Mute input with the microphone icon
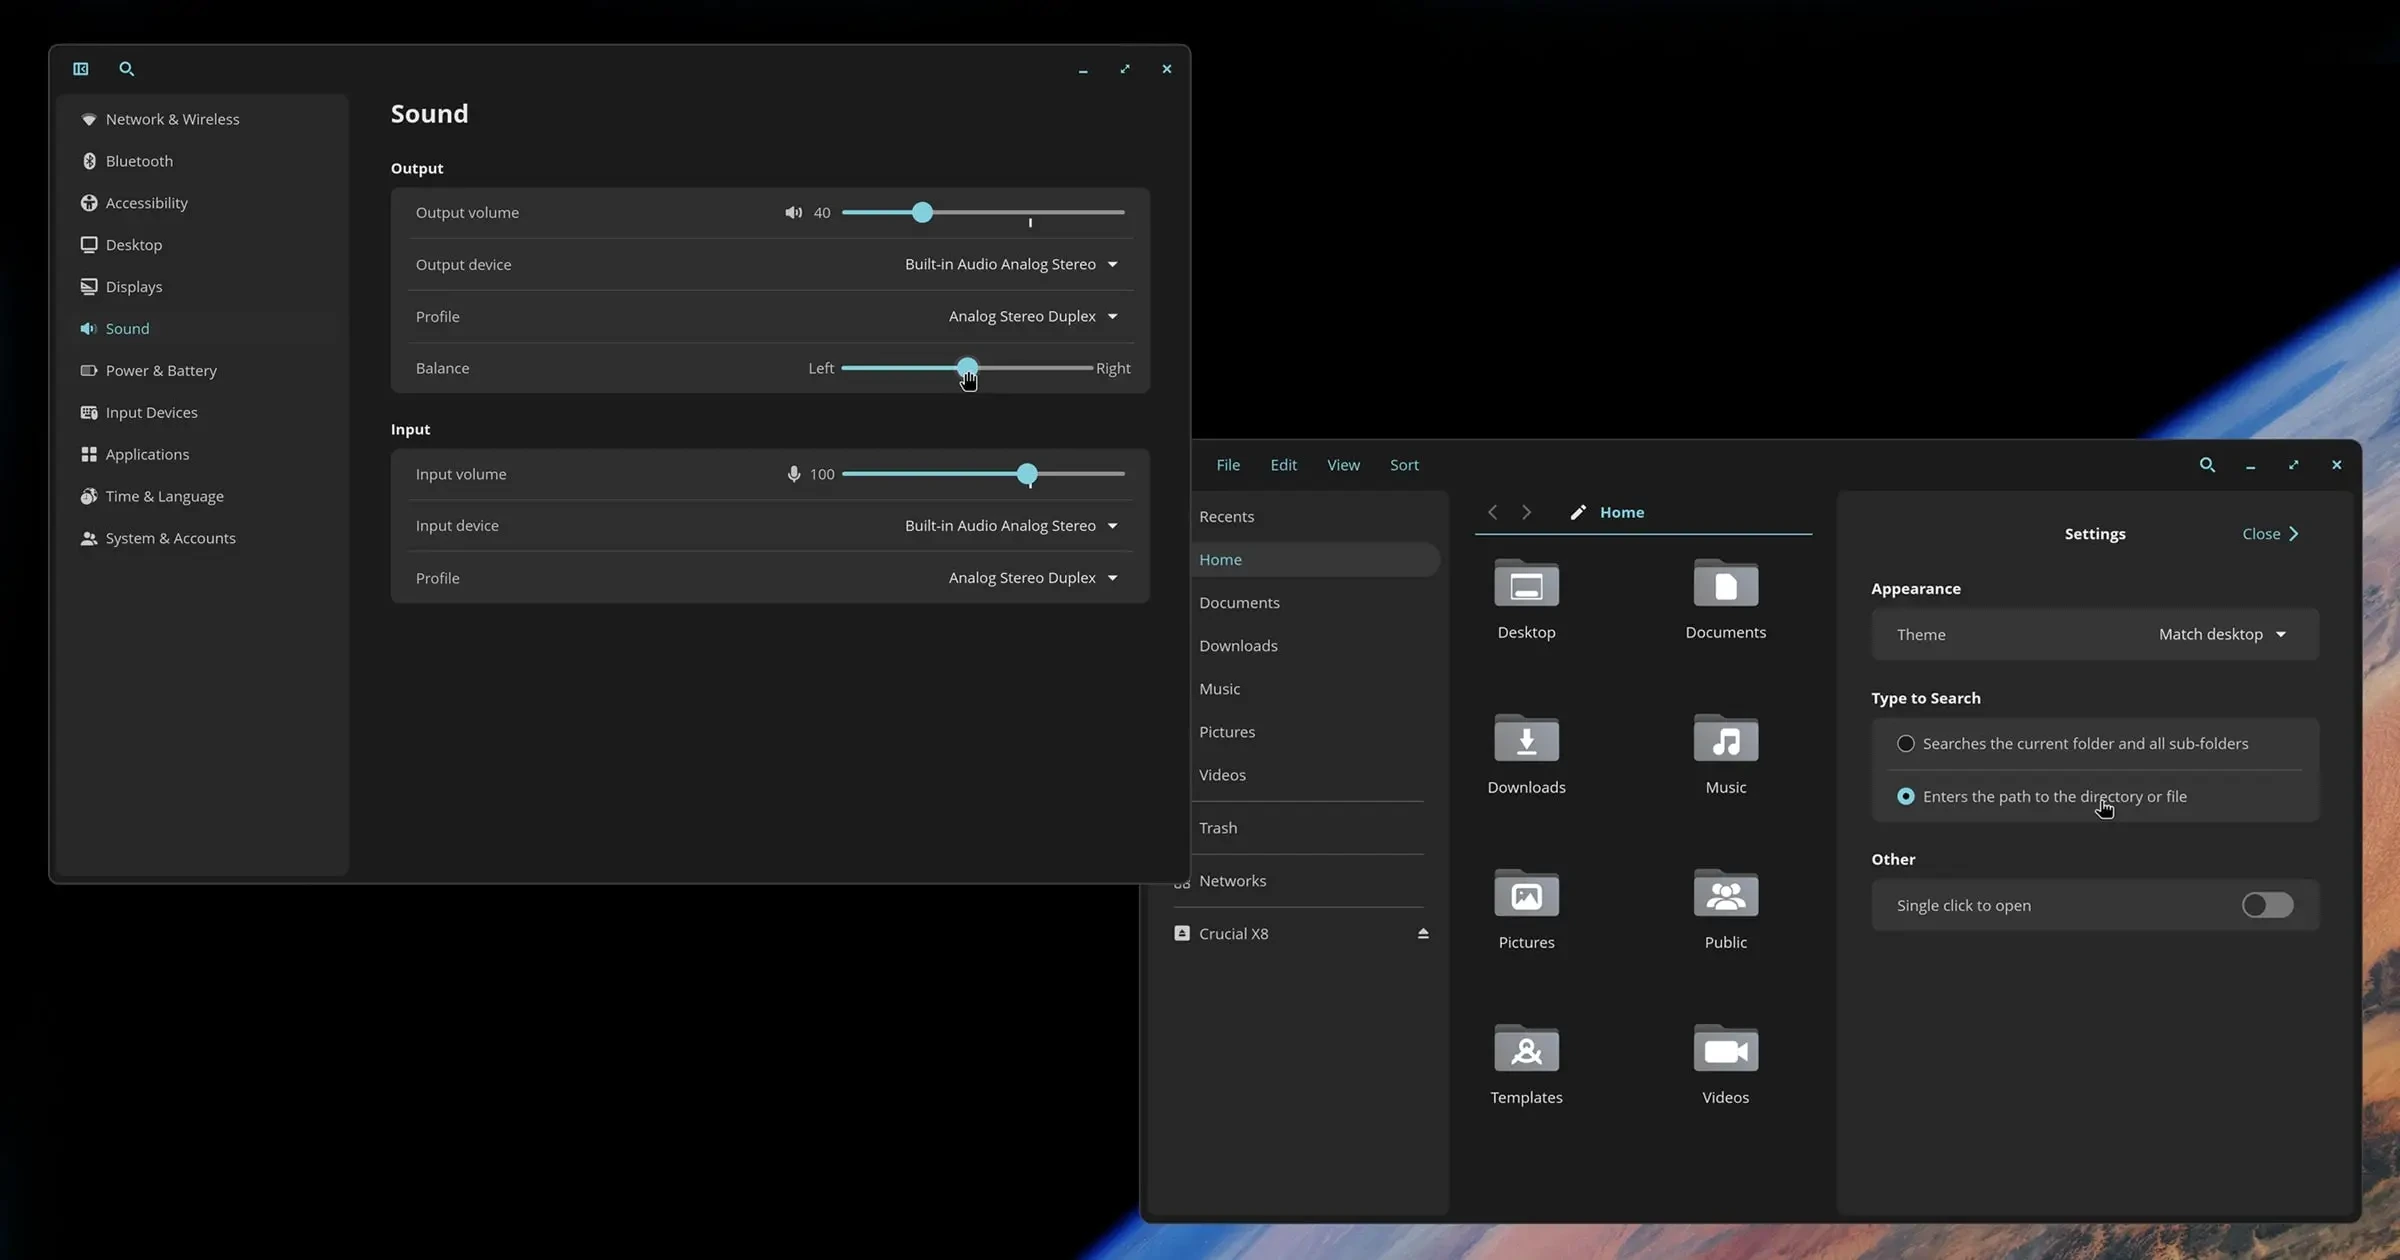 coord(794,474)
